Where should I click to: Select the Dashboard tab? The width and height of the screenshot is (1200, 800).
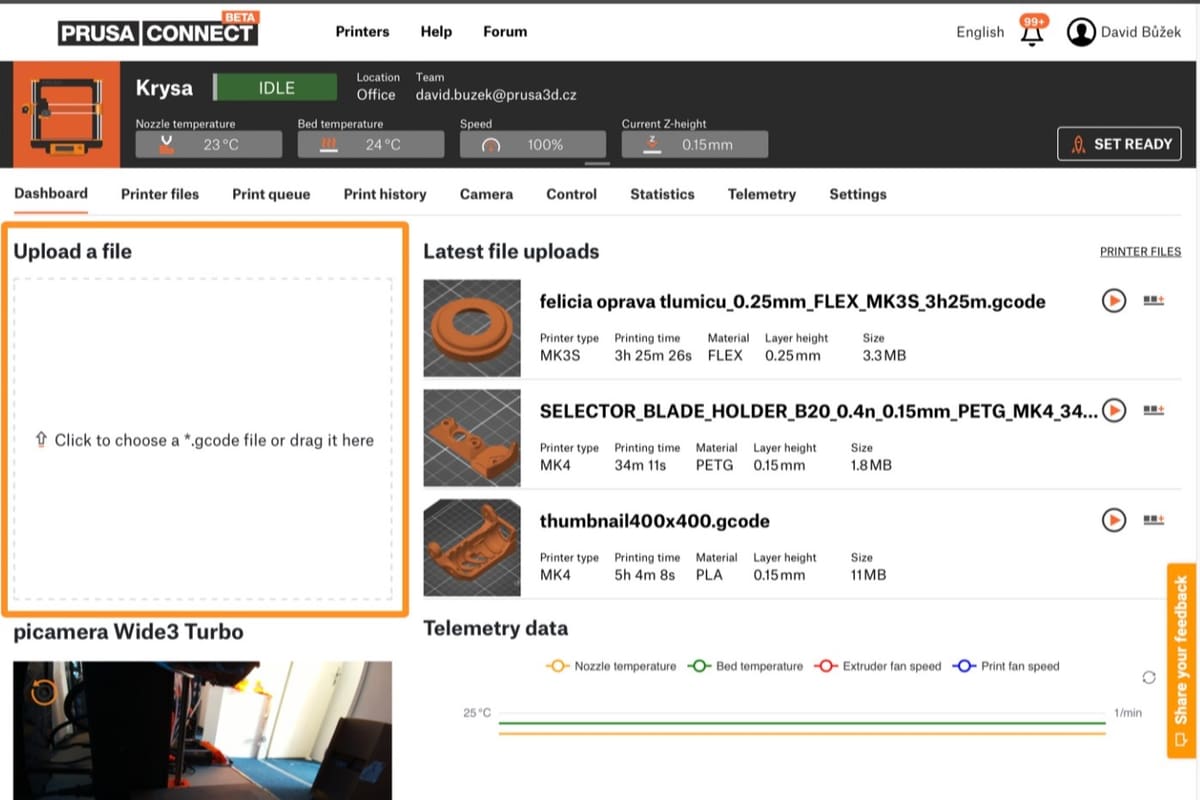click(51, 193)
